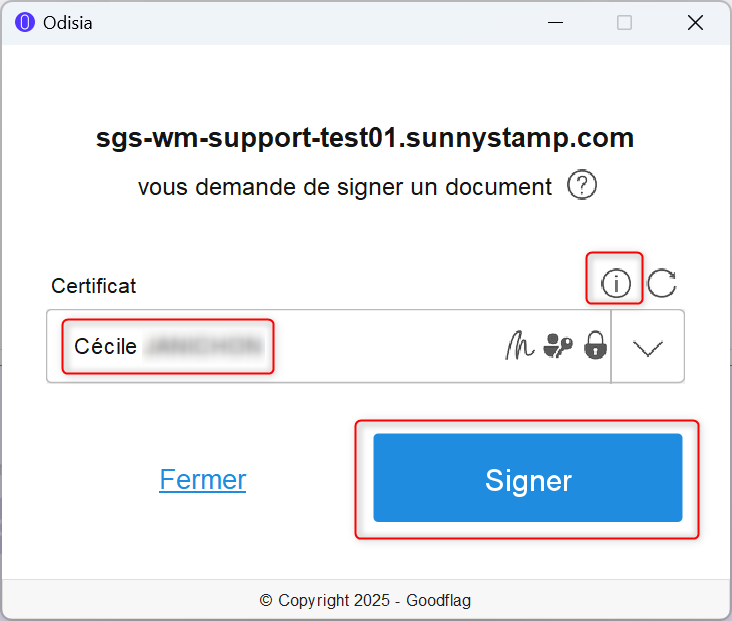Click the "vous demande de signer un document" text
Viewport: 732px width, 621px height.
point(345,187)
